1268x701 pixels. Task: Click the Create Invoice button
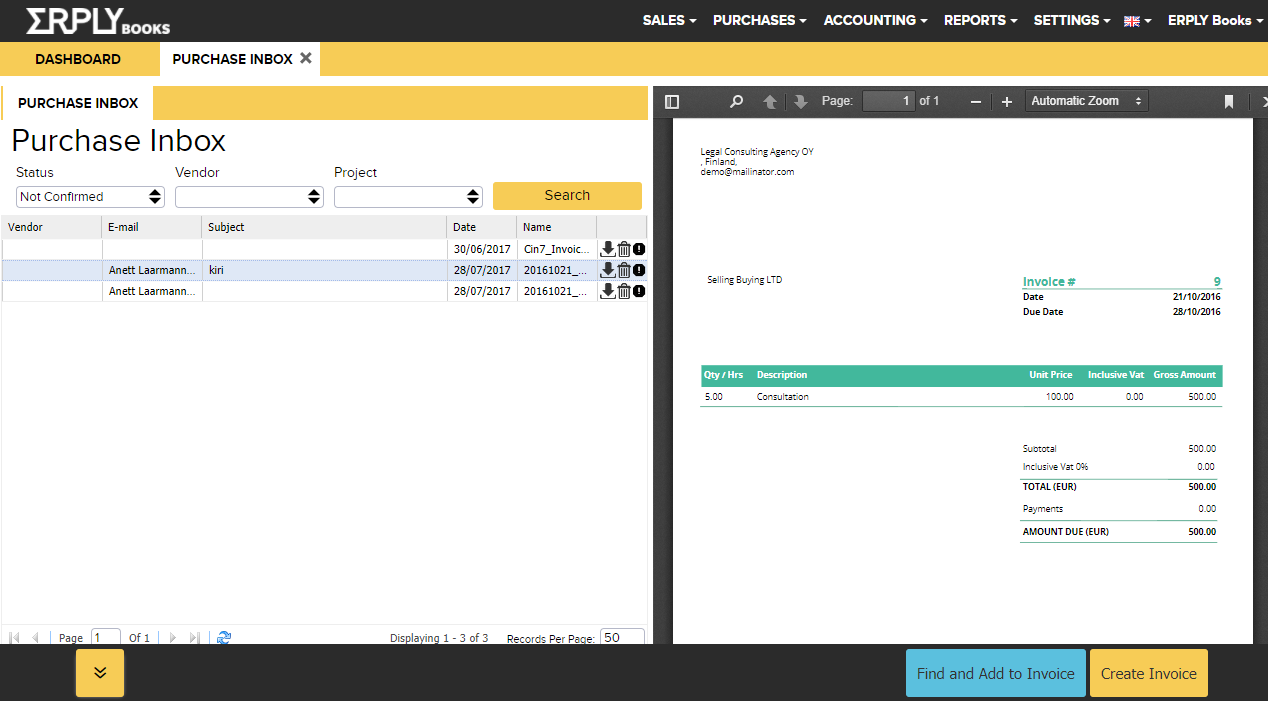click(1148, 673)
